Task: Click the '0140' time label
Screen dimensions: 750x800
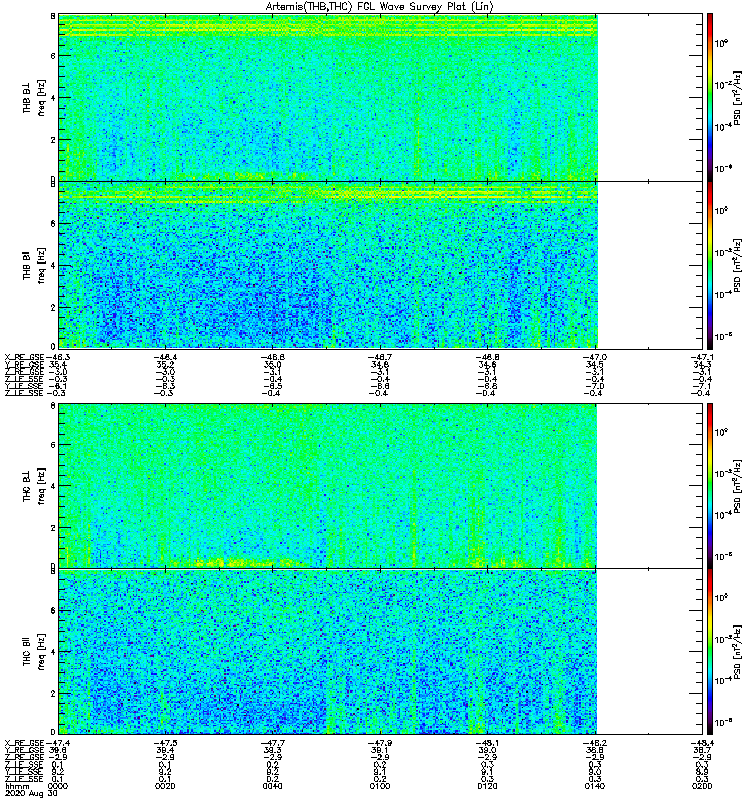Action: click(x=594, y=786)
